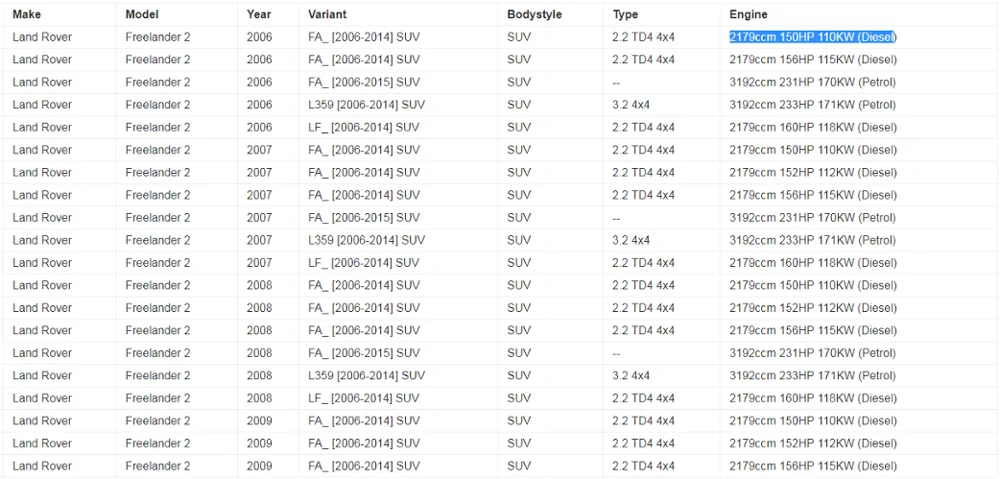This screenshot has height=479, width=1000.
Task: Select the 2009 row's 150HP 110KW engine cell
Action: pos(812,421)
